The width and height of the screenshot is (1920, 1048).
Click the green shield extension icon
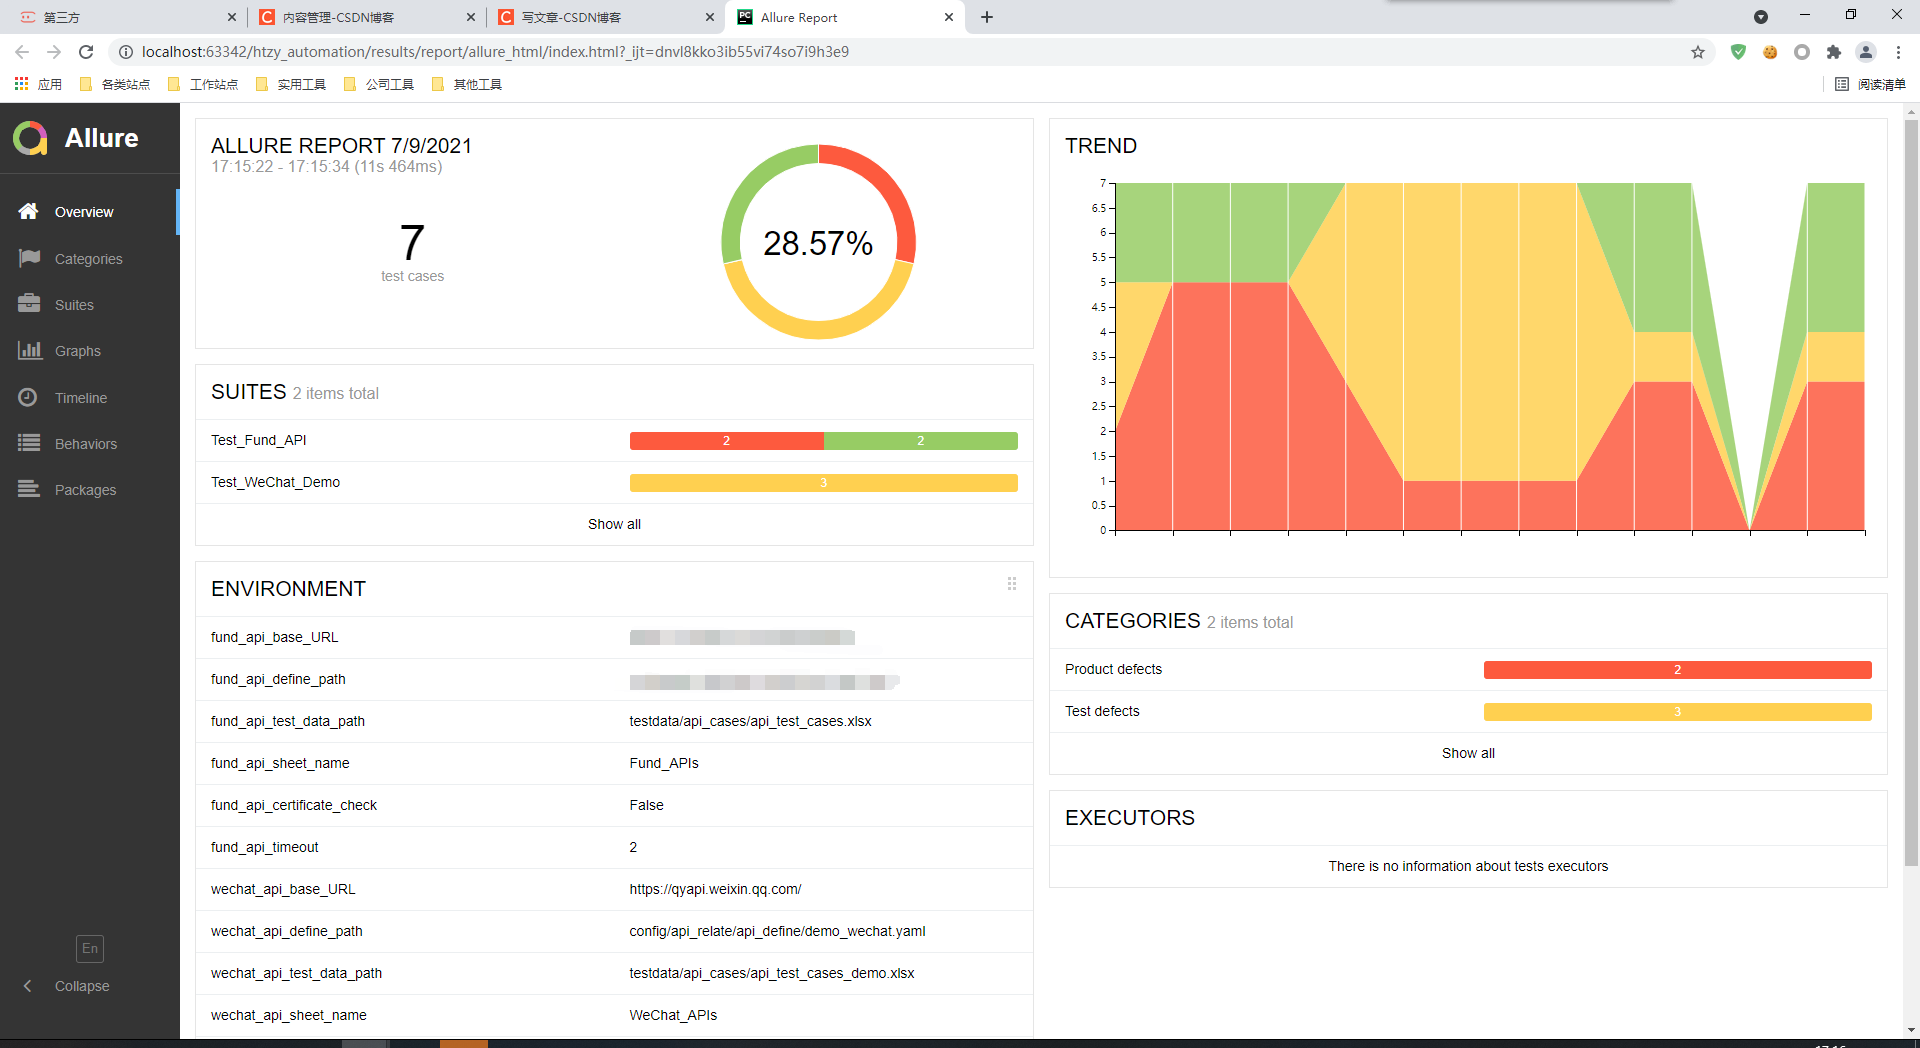(1738, 52)
